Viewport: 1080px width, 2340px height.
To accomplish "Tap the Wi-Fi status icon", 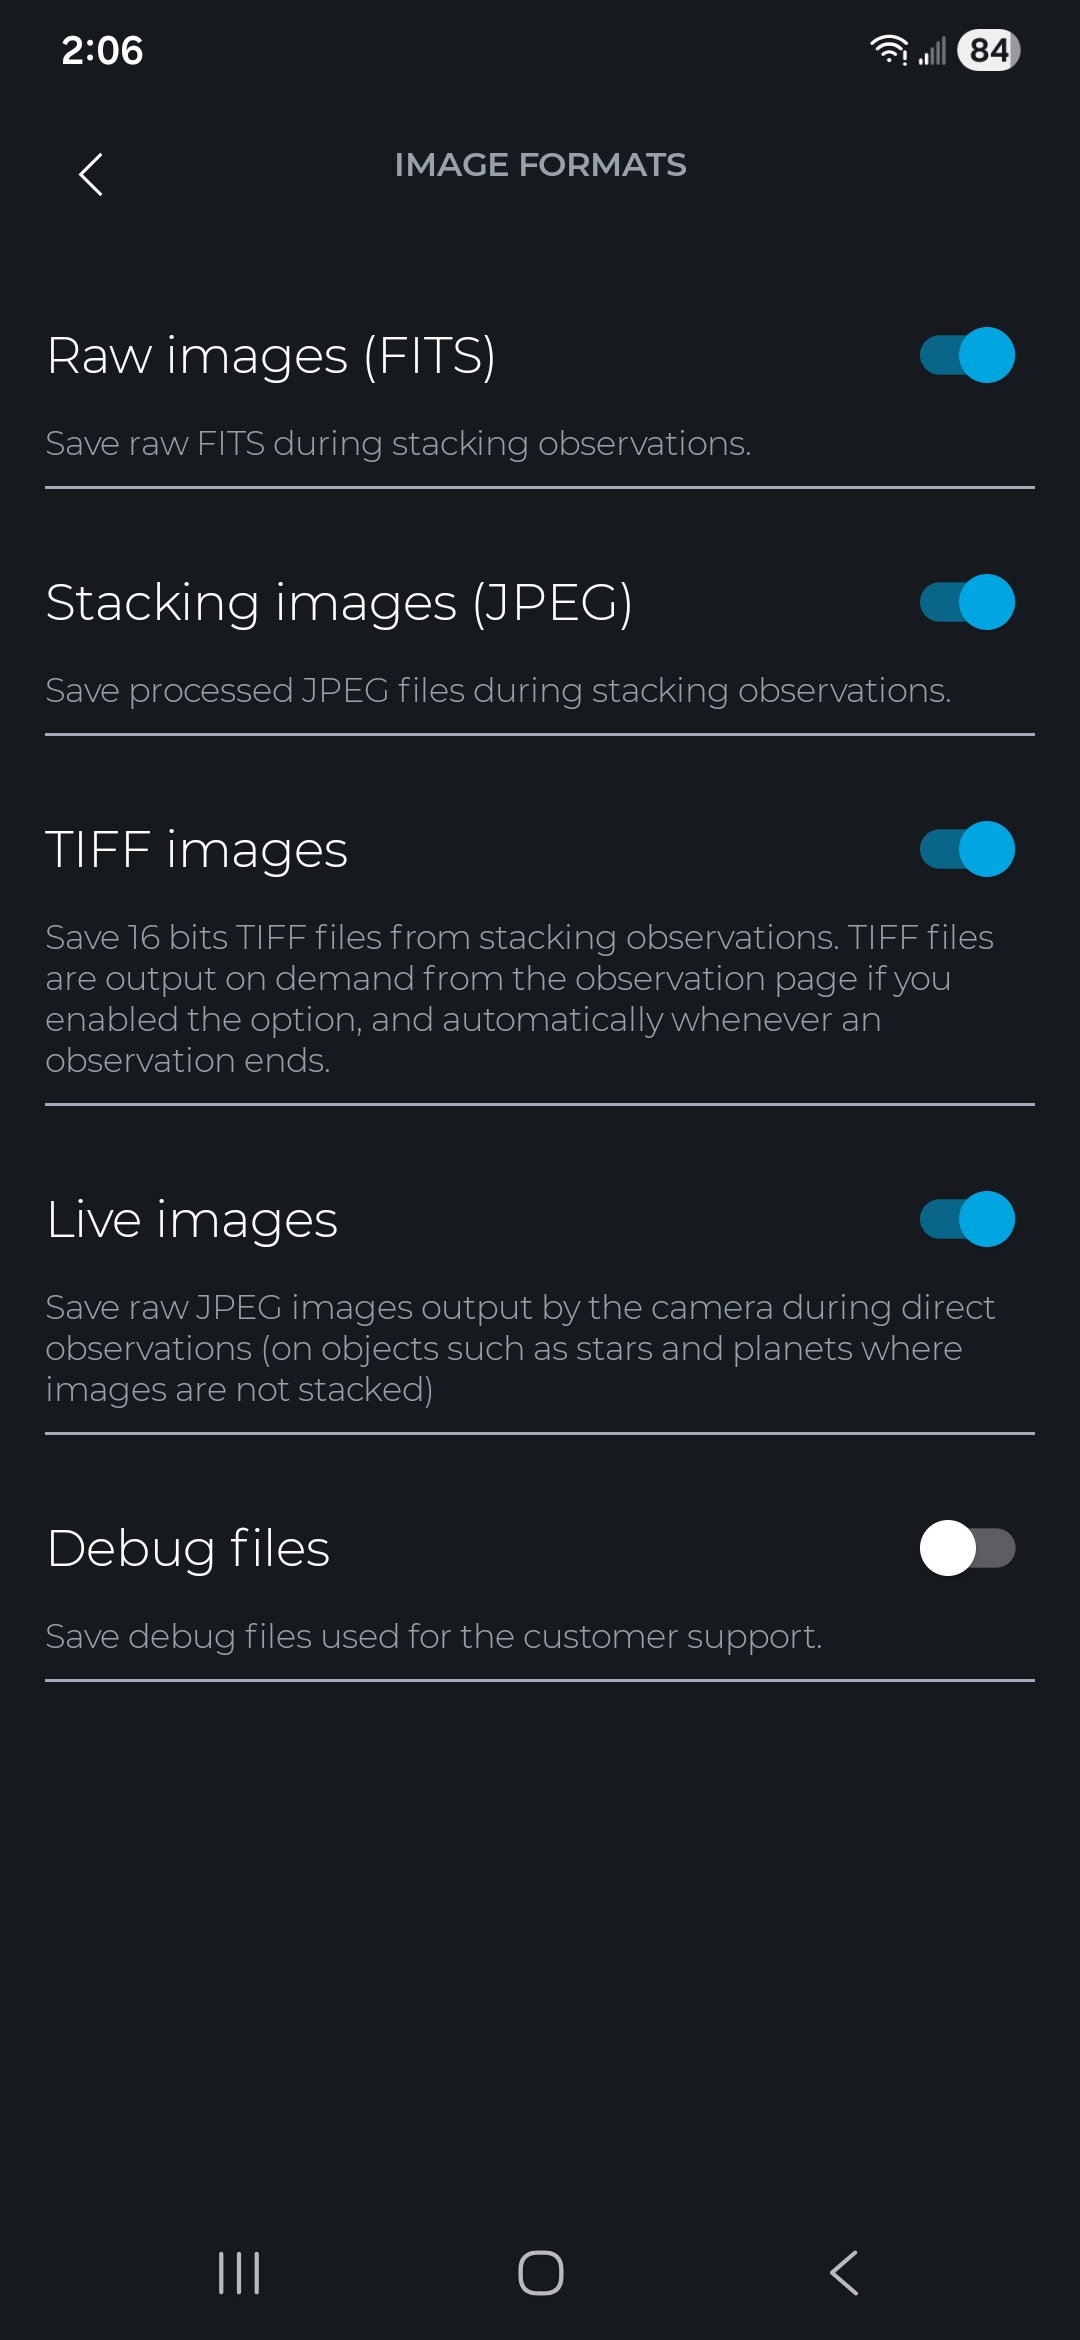I will (888, 50).
